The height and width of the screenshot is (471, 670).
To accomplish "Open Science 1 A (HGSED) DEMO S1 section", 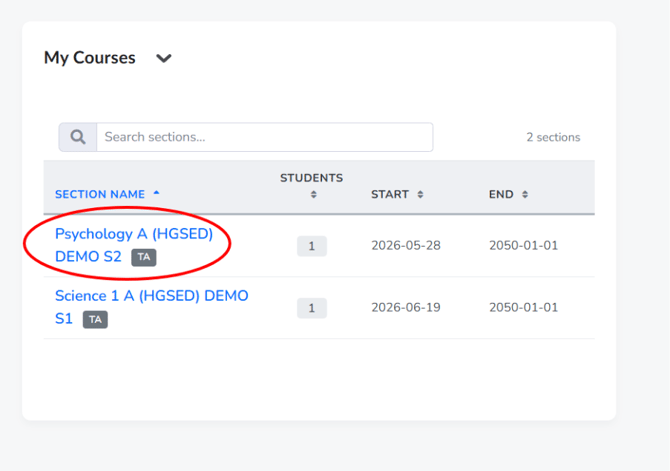I will click(152, 307).
